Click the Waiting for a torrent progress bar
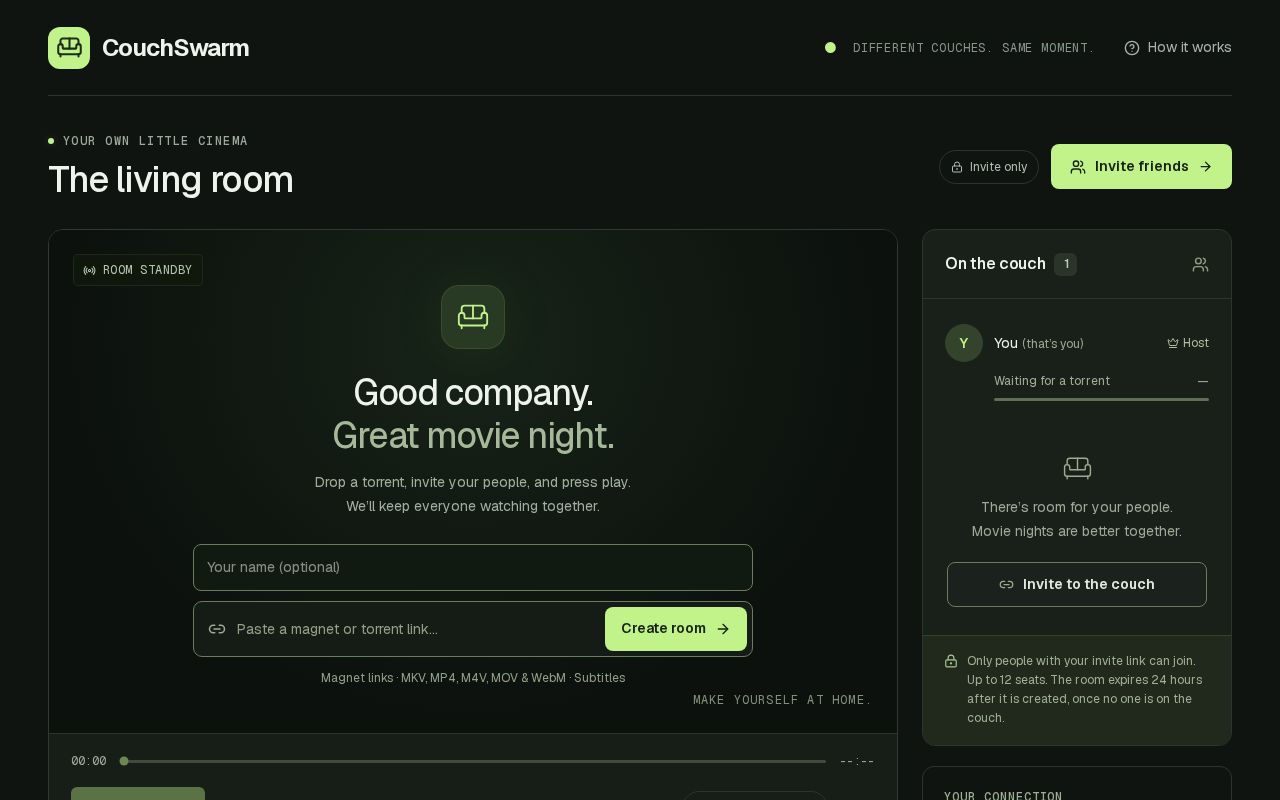Screen dimensions: 1280x800 pyautogui.click(x=1101, y=399)
